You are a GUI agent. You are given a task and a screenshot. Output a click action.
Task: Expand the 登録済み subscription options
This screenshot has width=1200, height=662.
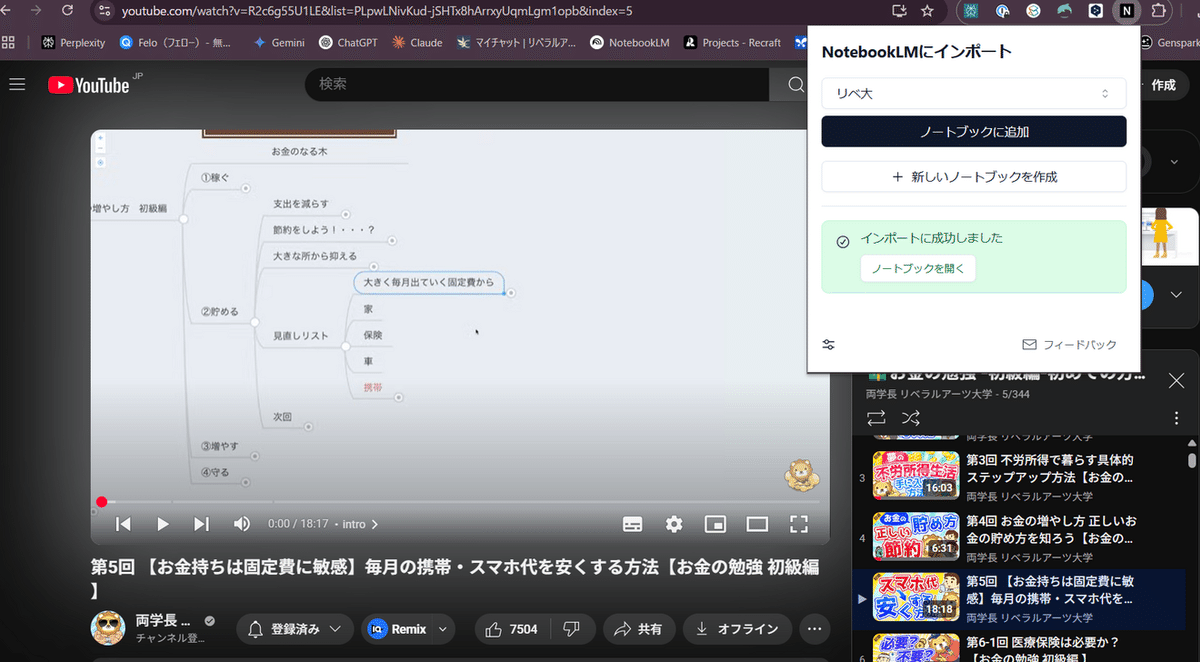point(336,629)
